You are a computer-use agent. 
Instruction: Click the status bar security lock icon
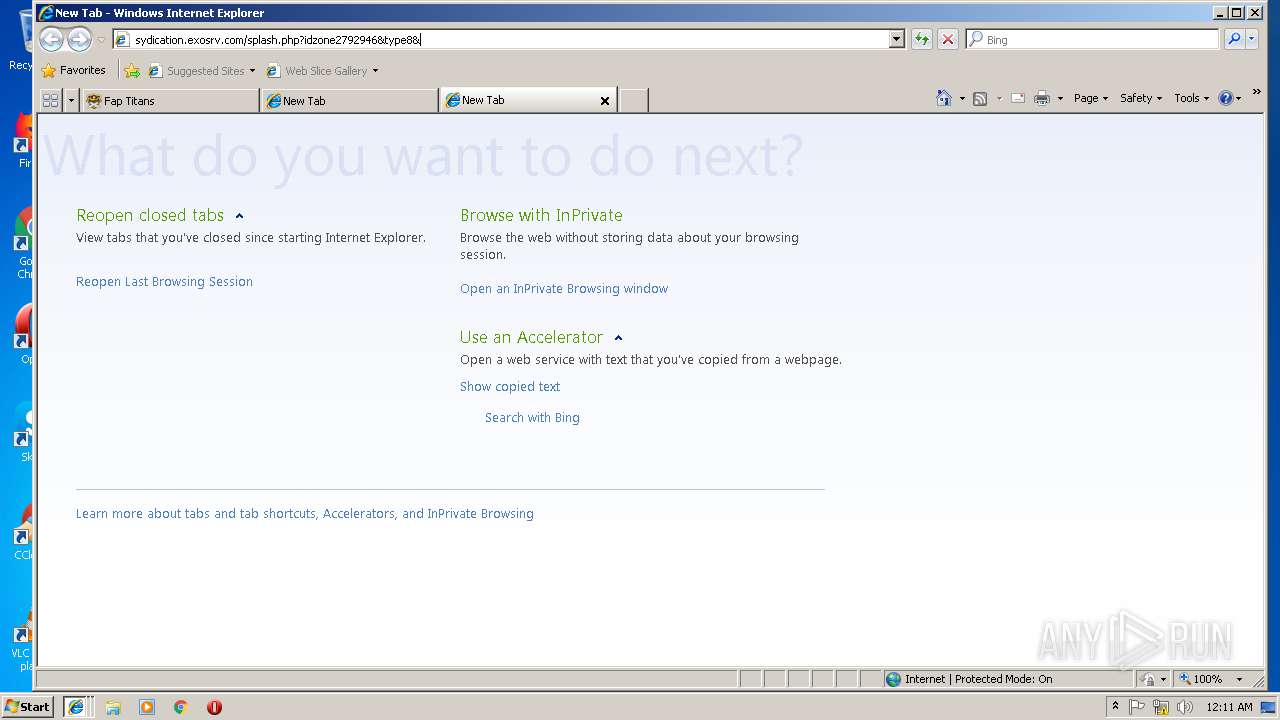click(x=1148, y=679)
